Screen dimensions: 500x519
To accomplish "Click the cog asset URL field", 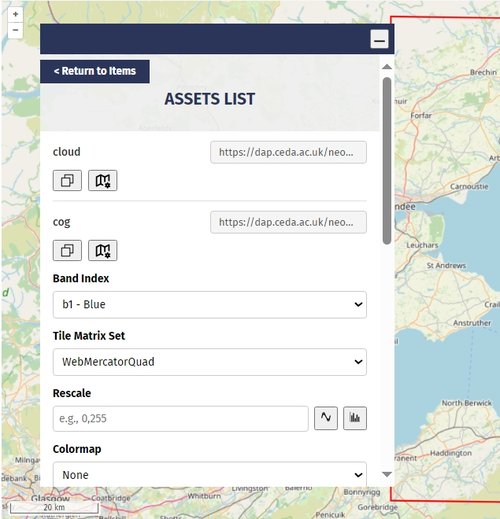I will coord(288,222).
